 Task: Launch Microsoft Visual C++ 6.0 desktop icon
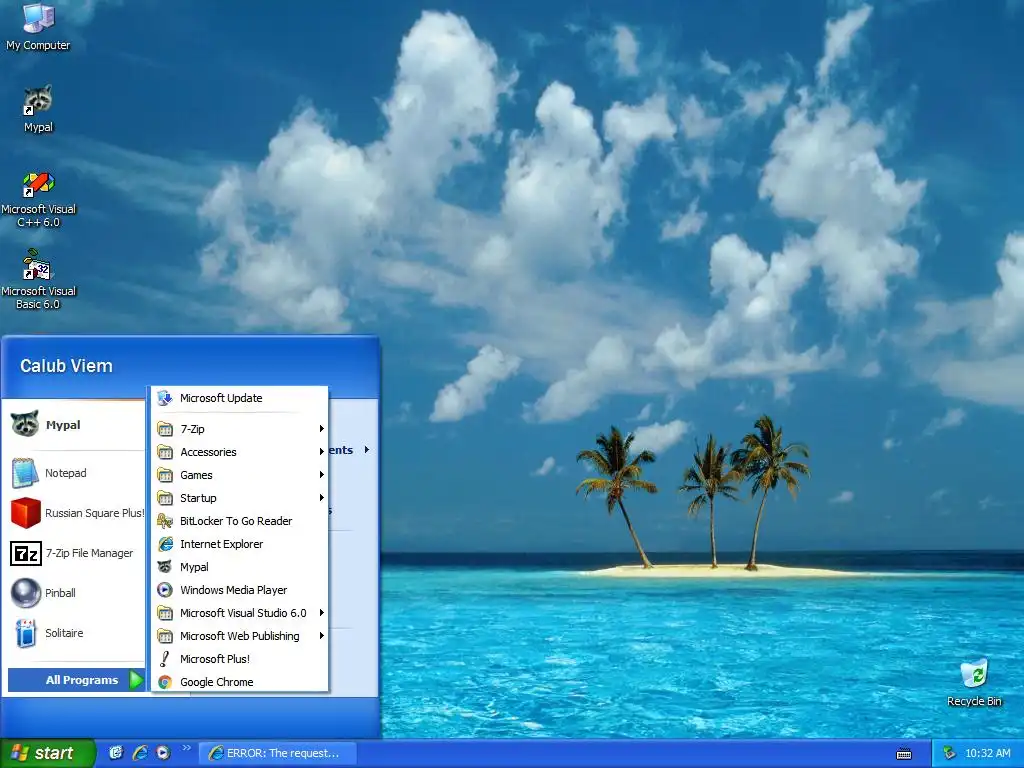click(x=38, y=200)
